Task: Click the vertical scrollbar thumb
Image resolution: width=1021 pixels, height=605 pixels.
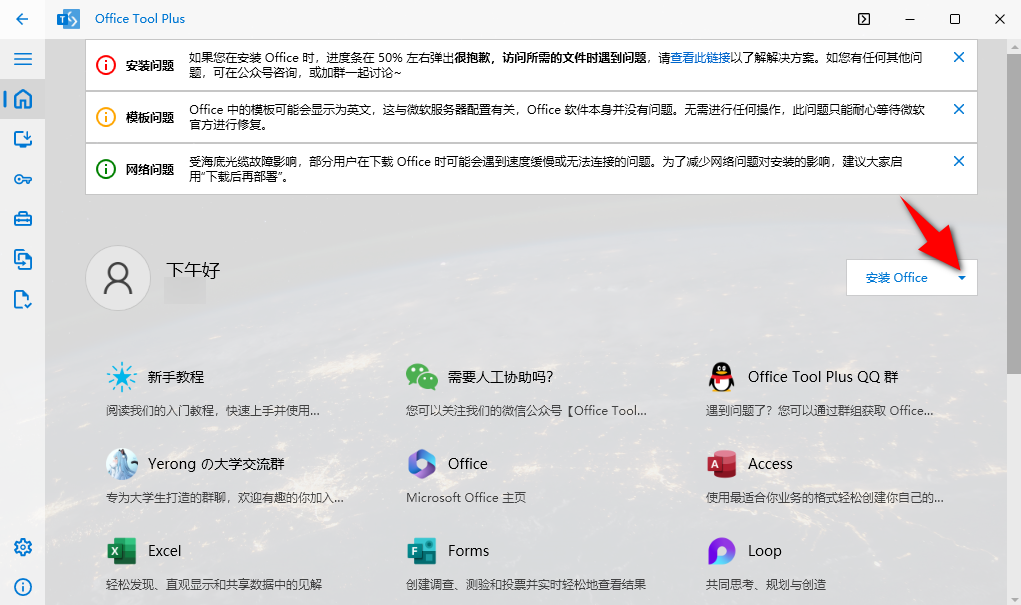Action: [x=1013, y=214]
